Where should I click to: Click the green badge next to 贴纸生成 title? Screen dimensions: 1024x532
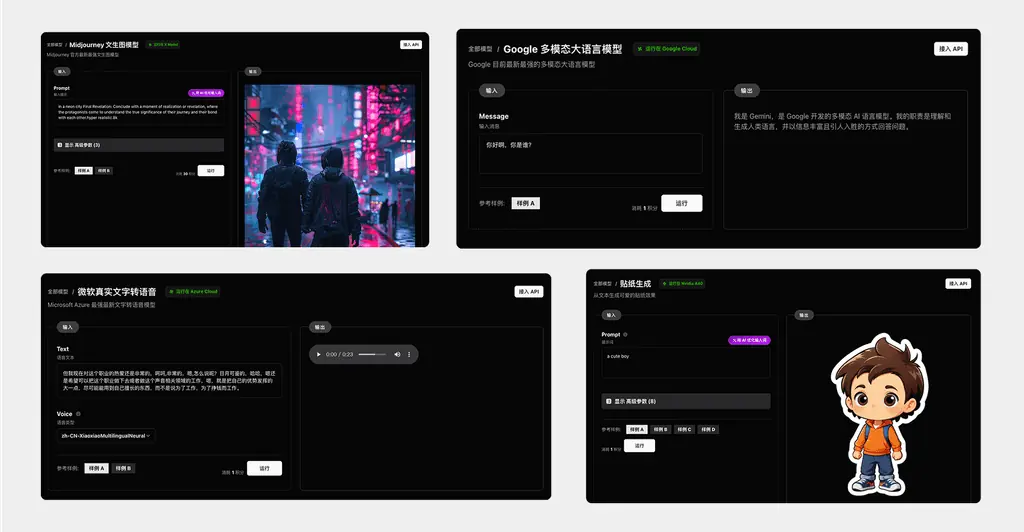pos(682,284)
